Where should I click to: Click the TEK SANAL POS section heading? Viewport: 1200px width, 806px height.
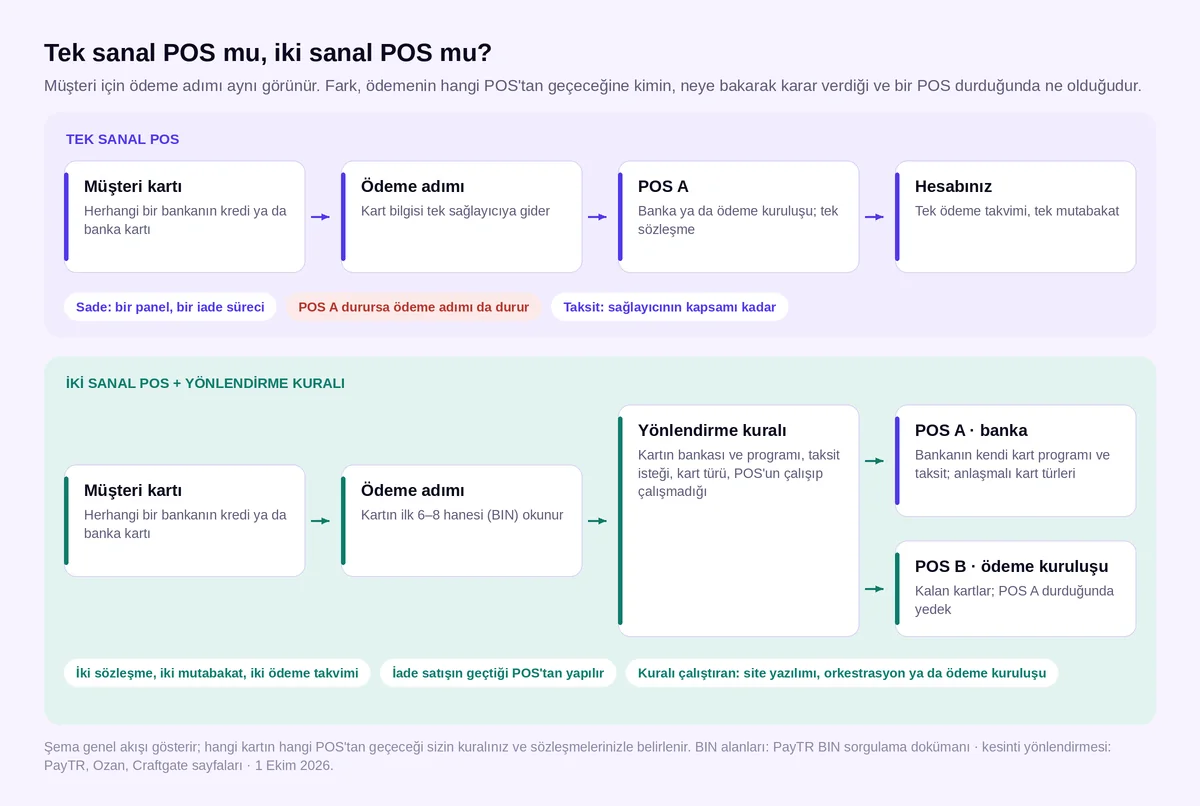[x=123, y=139]
